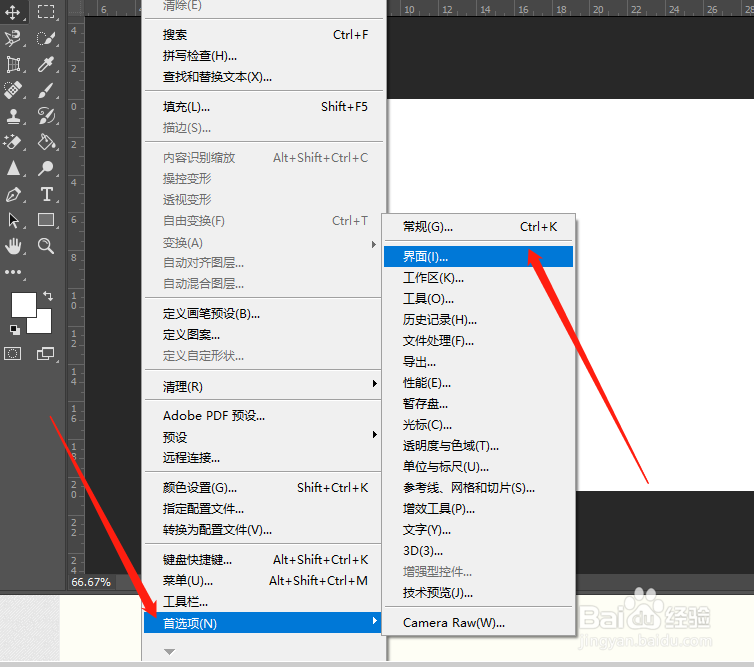
Task: Open 颜色设置(G)...
Action: click(263, 488)
